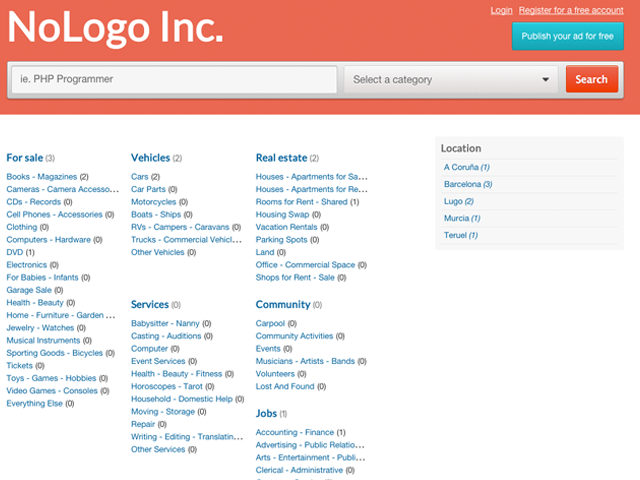Screen dimensions: 640x480
Task: Open the Rooms for Rent - Shared category
Action: (x=301, y=202)
